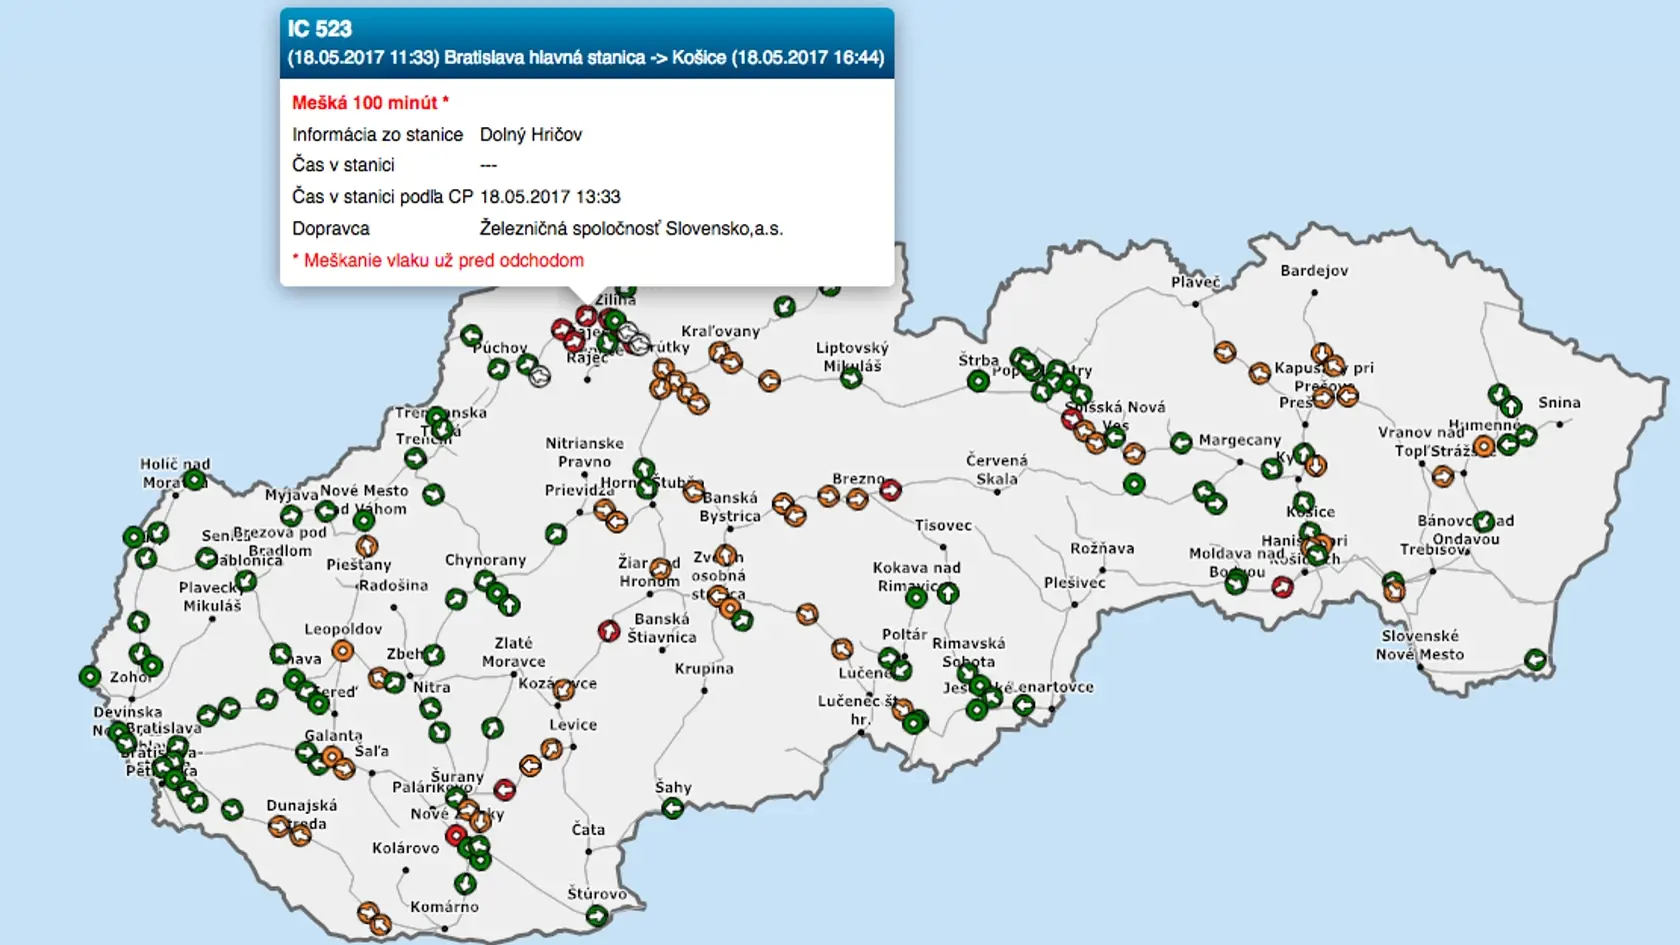Click the Rimavská Sobota city label

pos(968,653)
